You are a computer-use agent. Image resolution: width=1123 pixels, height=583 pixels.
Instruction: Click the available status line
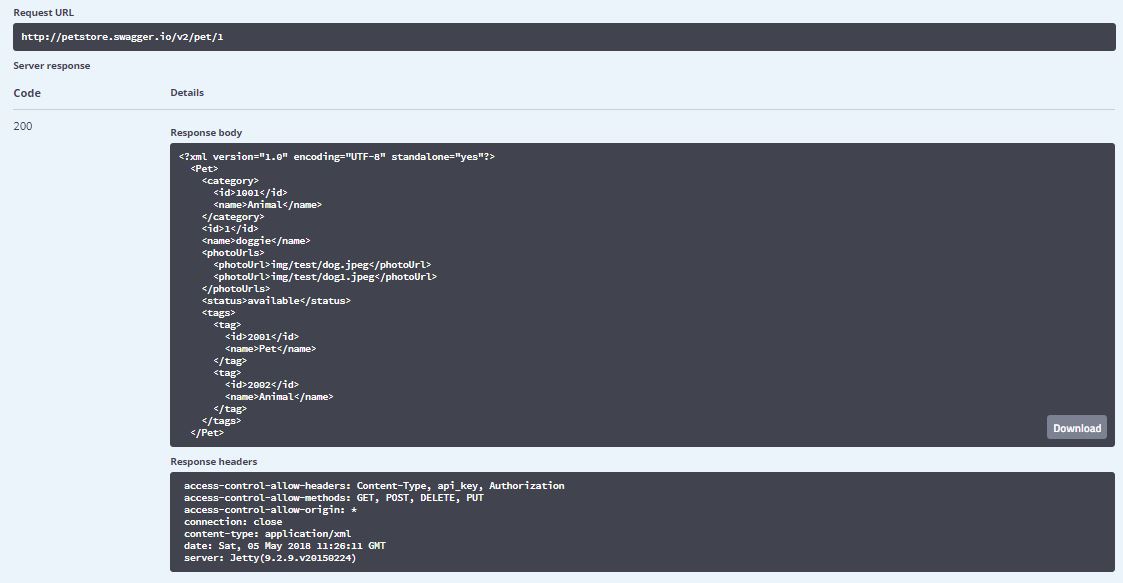[x=276, y=301]
